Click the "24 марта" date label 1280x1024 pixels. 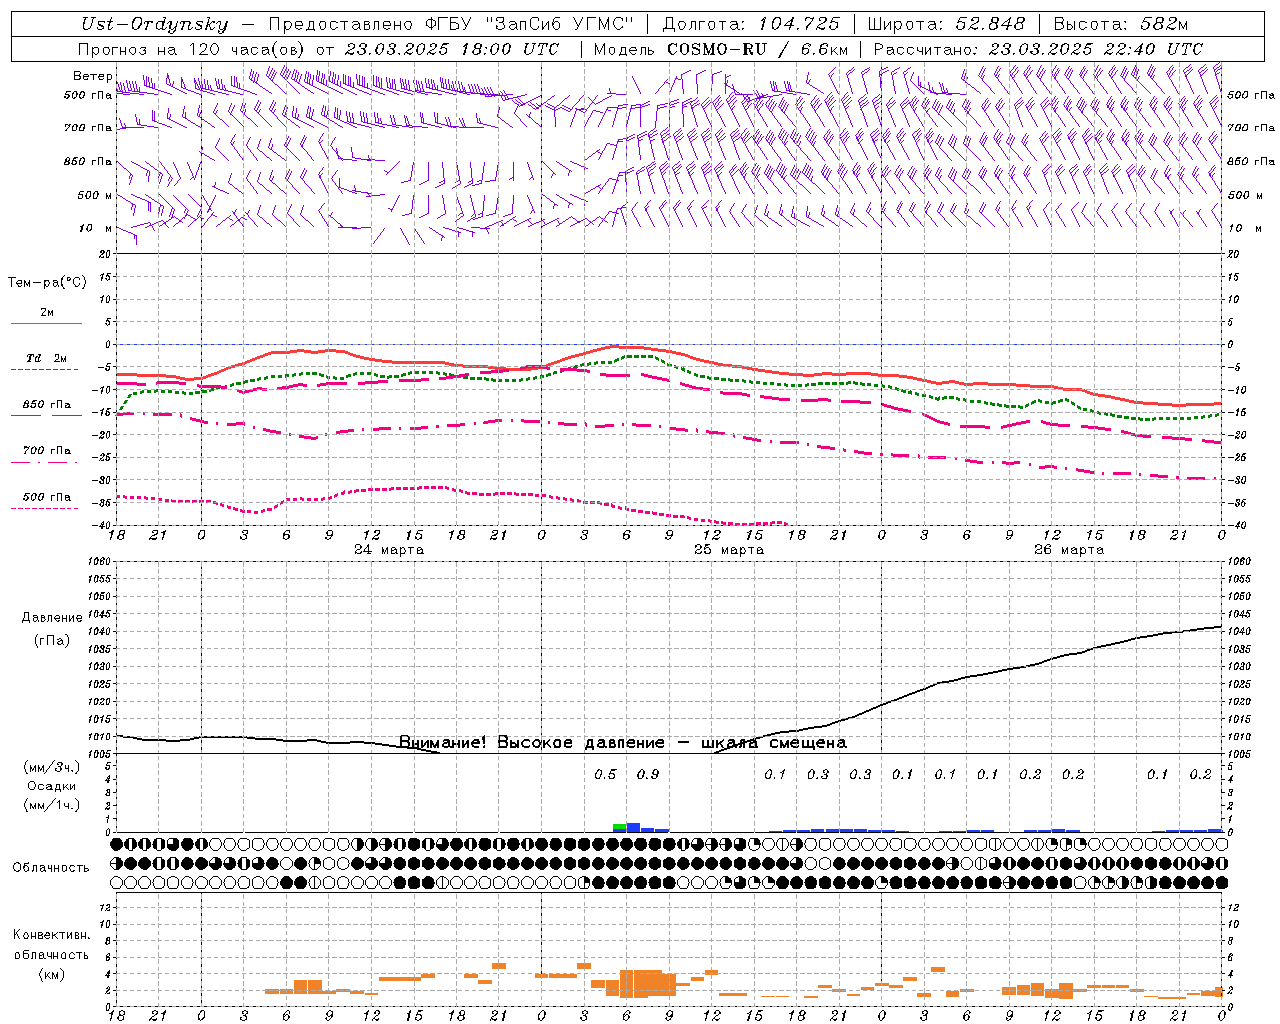[390, 550]
